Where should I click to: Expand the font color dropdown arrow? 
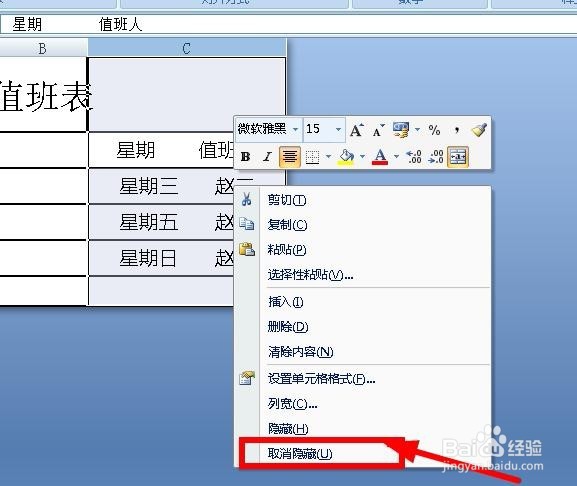tap(396, 157)
